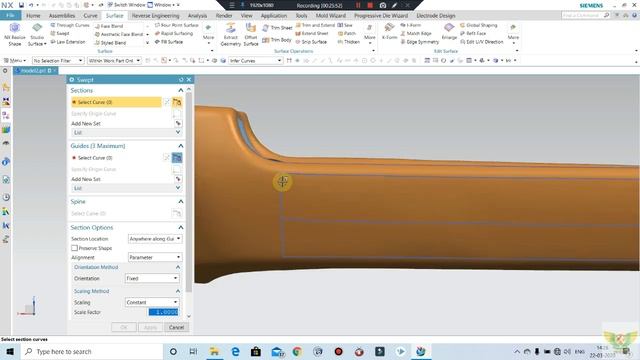Image resolution: width=640 pixels, height=360 pixels.
Task: Open the Global Shaping tool
Action: click(x=479, y=25)
